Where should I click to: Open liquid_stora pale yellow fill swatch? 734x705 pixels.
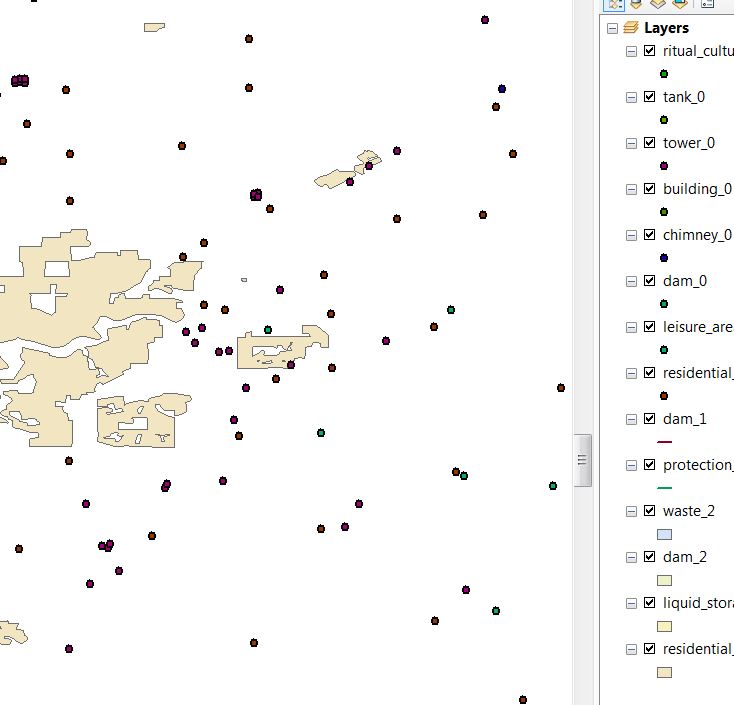coord(664,626)
